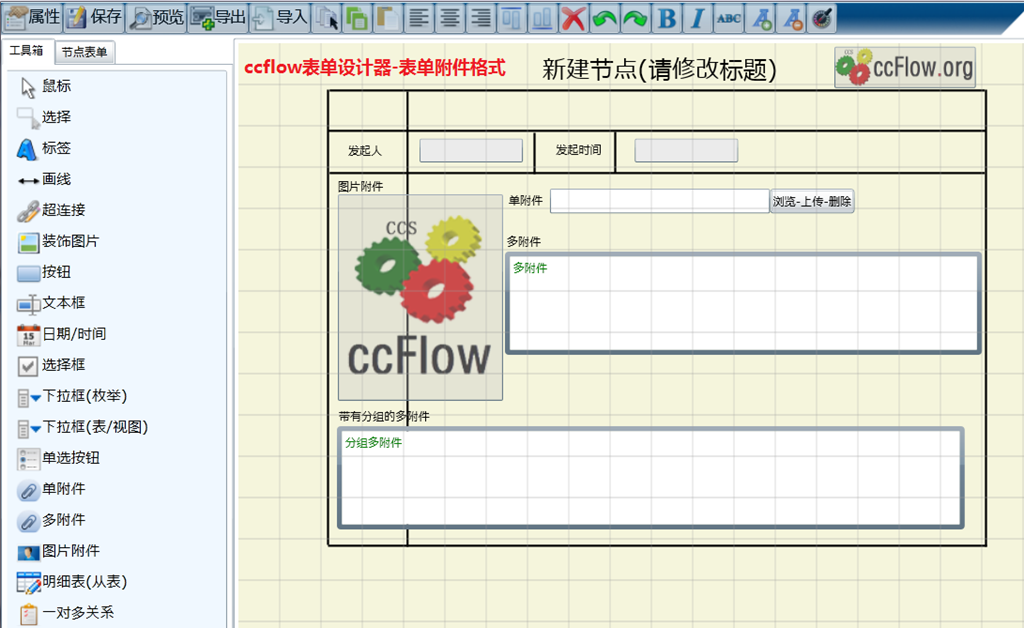Screen dimensions: 1024x628
Task: Click the 分组多附件 grouped attachment box
Action: pos(651,478)
